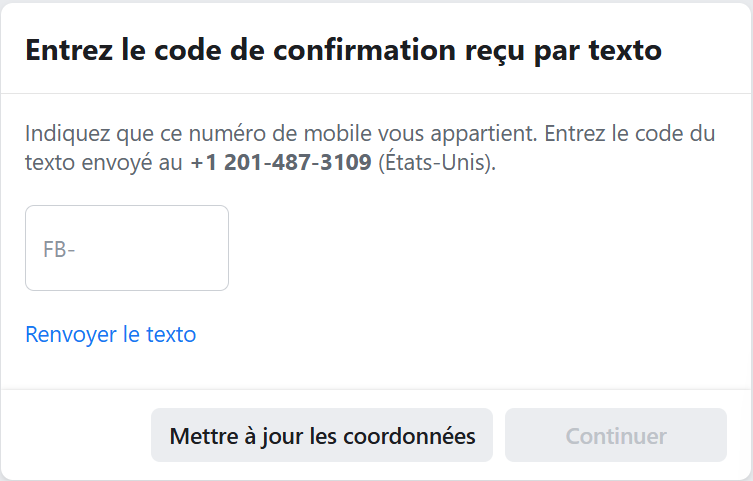Click the digits '3109' of the phone number
This screenshot has width=753, height=481.
click(x=343, y=162)
